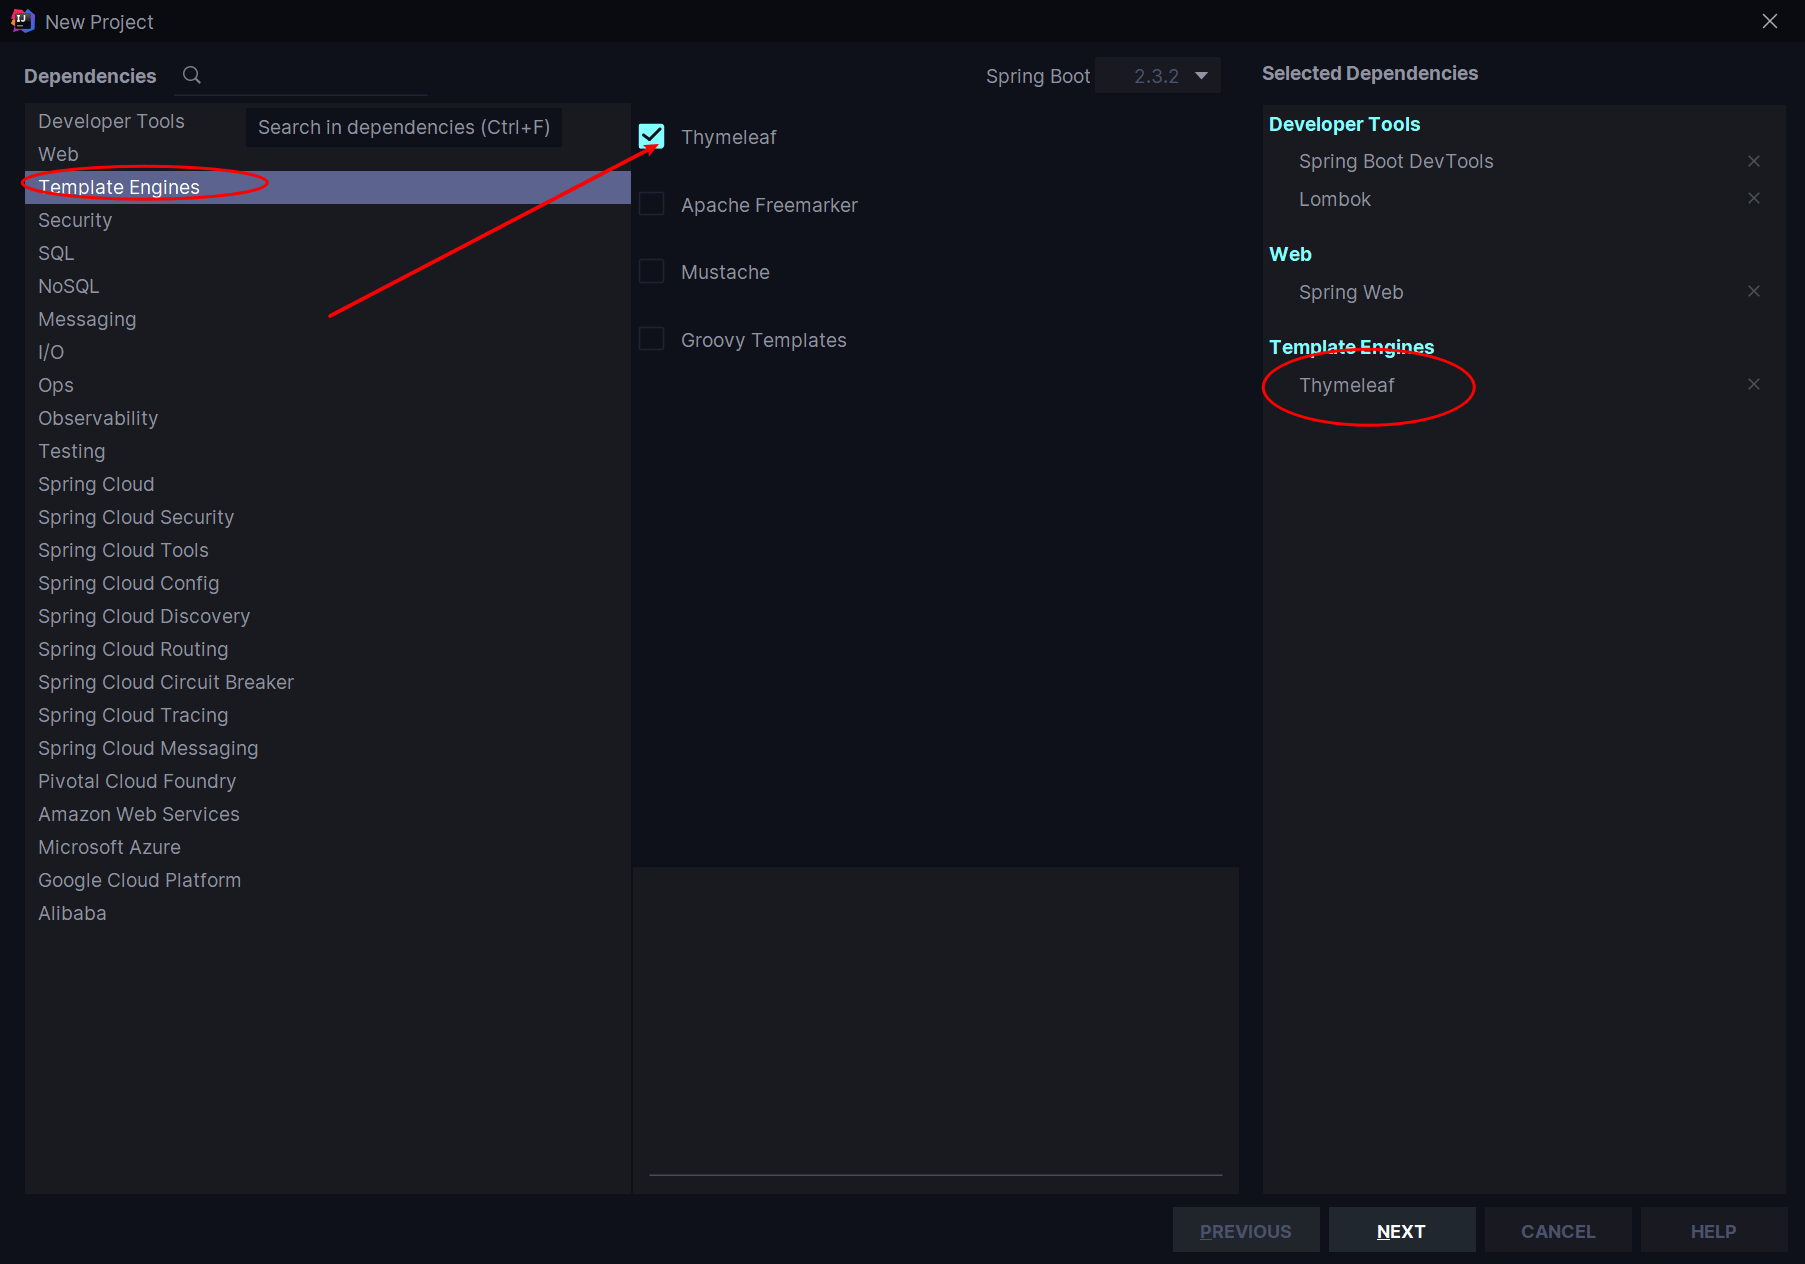The height and width of the screenshot is (1264, 1805).
Task: Return to the previous wizard step
Action: click(1246, 1231)
